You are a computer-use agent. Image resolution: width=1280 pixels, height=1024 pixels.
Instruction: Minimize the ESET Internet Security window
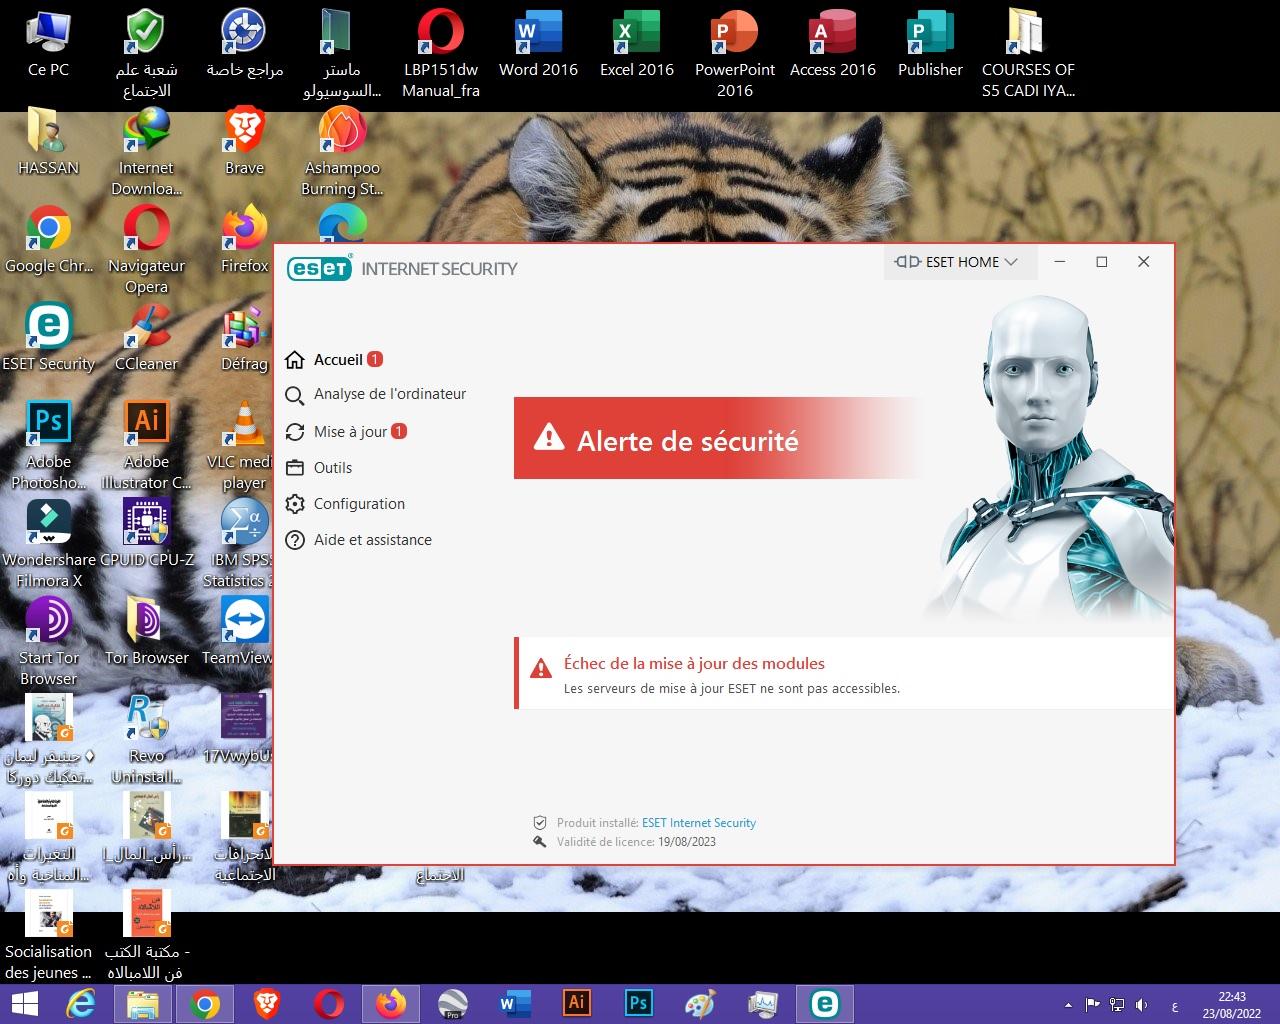[1060, 262]
